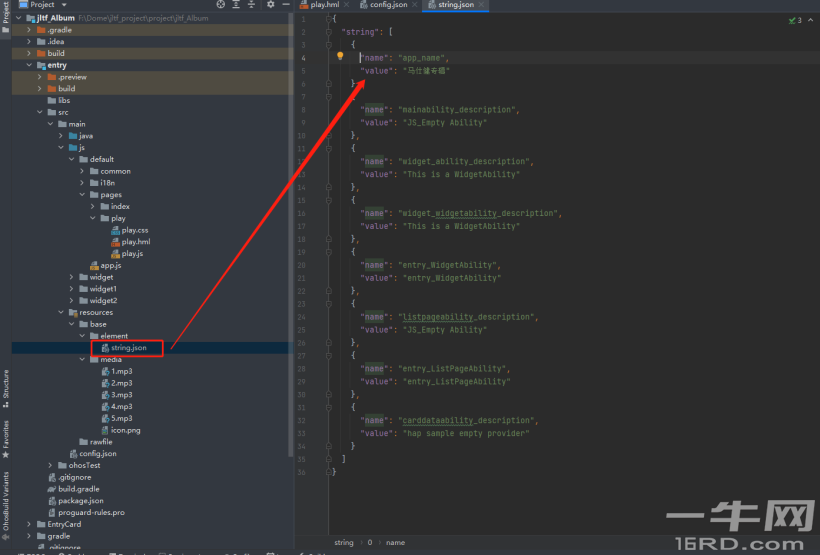This screenshot has height=555, width=820.
Task: Click "hap sample empty provider" string
Action: coord(466,433)
